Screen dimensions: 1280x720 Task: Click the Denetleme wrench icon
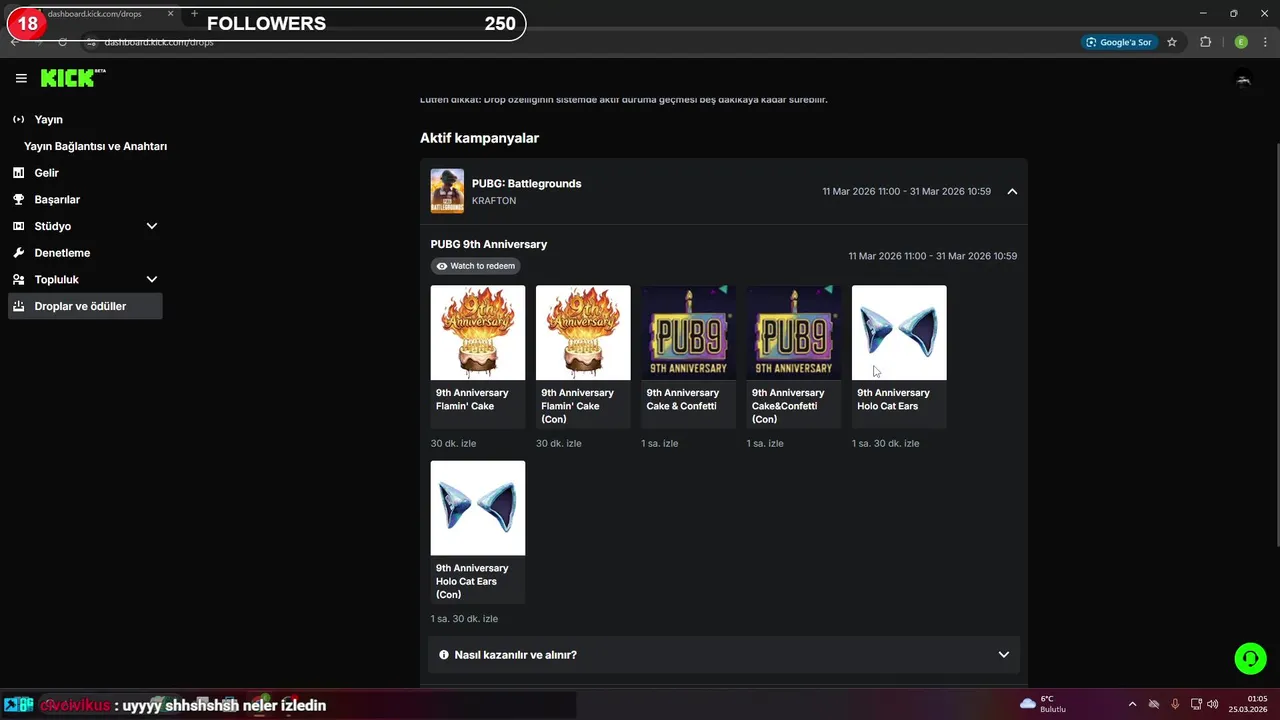click(x=18, y=253)
